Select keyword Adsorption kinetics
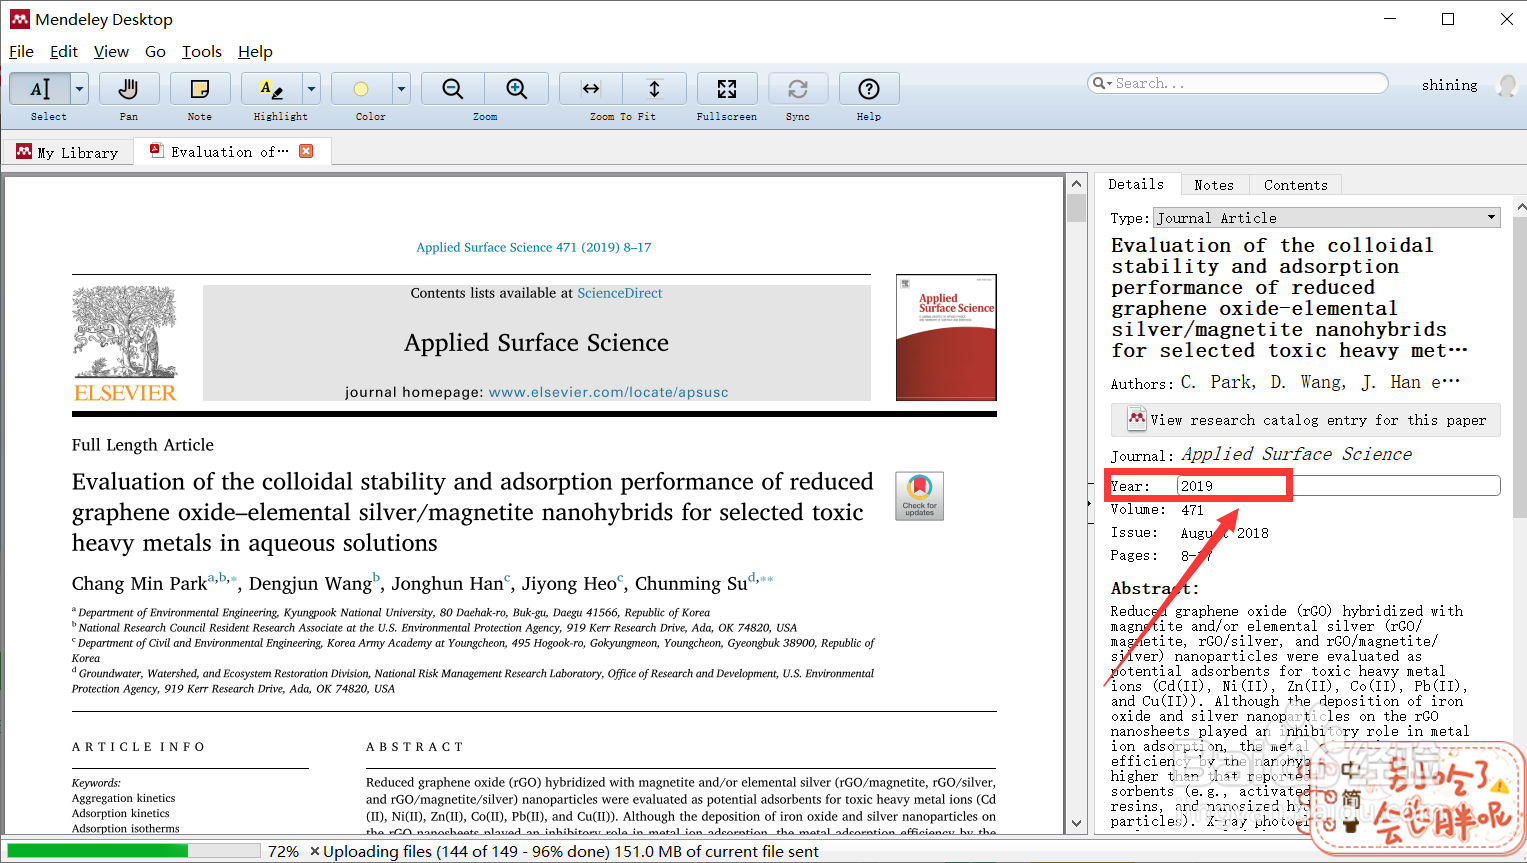The image size is (1527, 863). pos(121,813)
